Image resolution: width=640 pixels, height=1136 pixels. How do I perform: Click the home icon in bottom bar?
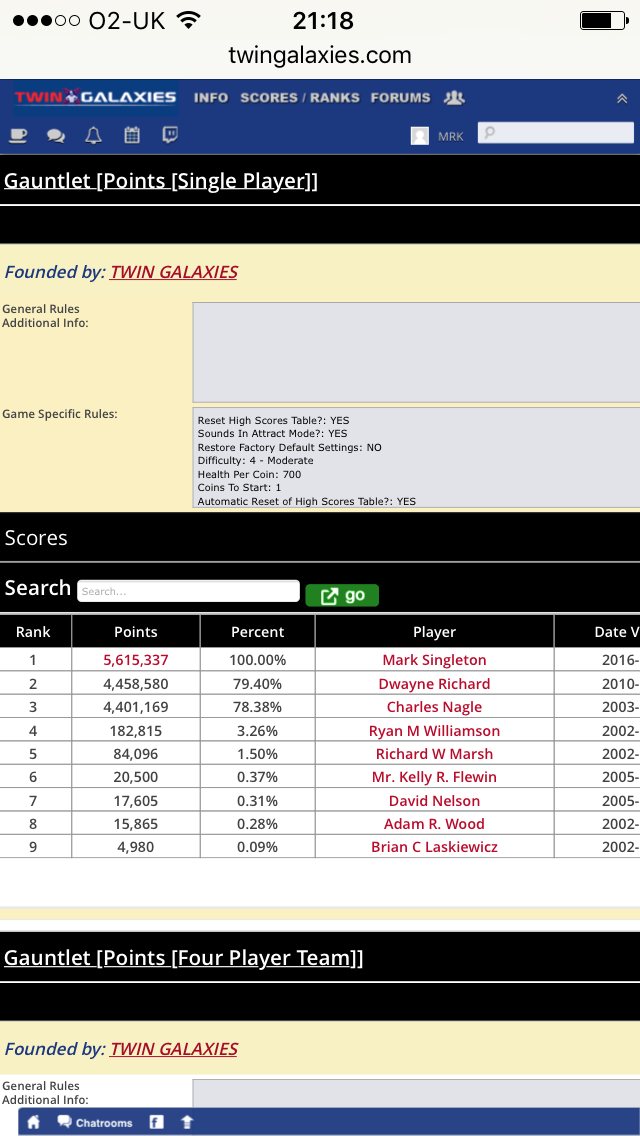pyautogui.click(x=33, y=1122)
